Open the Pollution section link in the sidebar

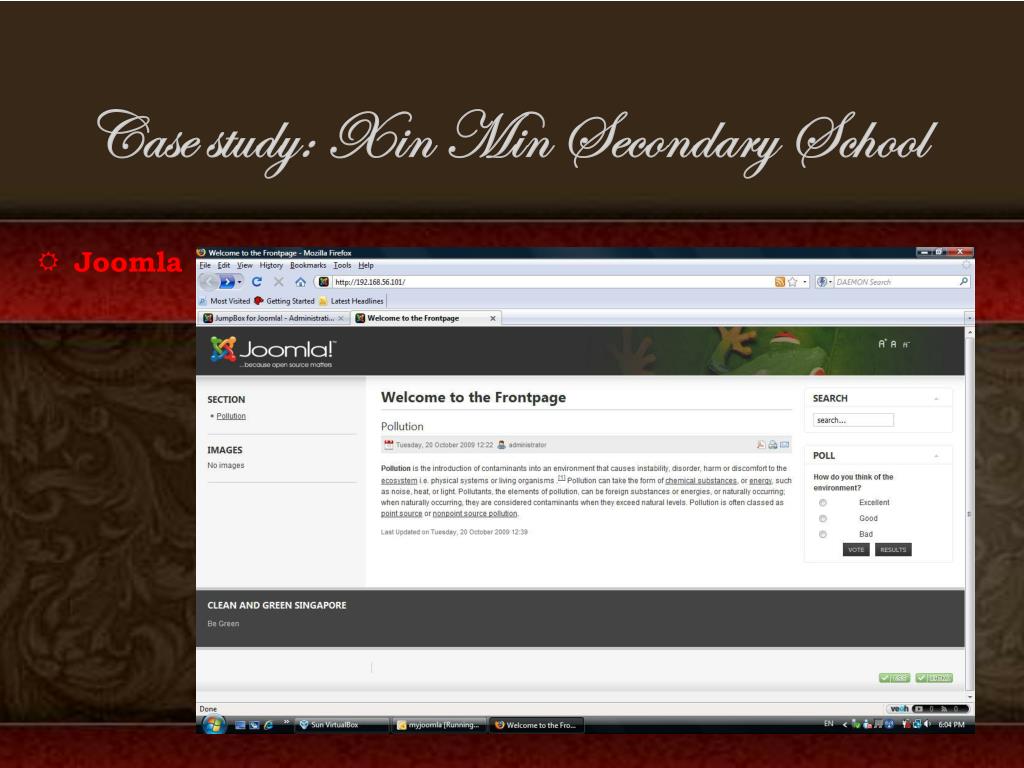point(231,416)
